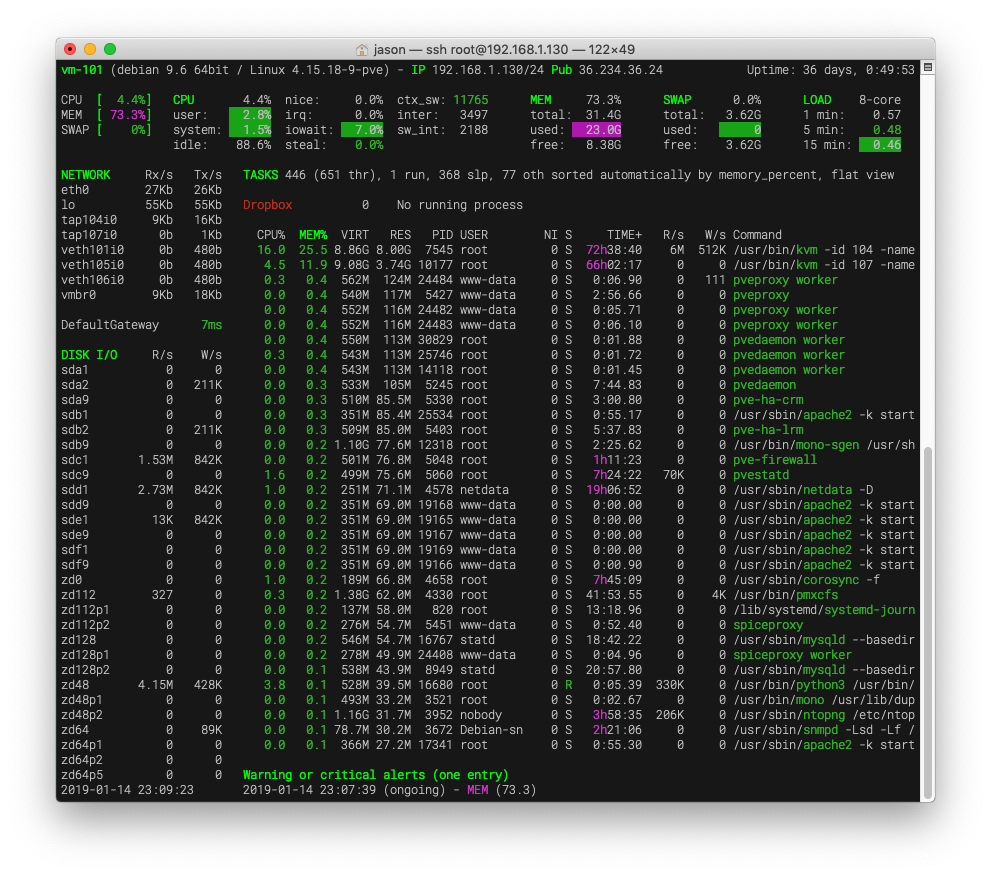Click the 'CPU%' column header

(x=271, y=234)
